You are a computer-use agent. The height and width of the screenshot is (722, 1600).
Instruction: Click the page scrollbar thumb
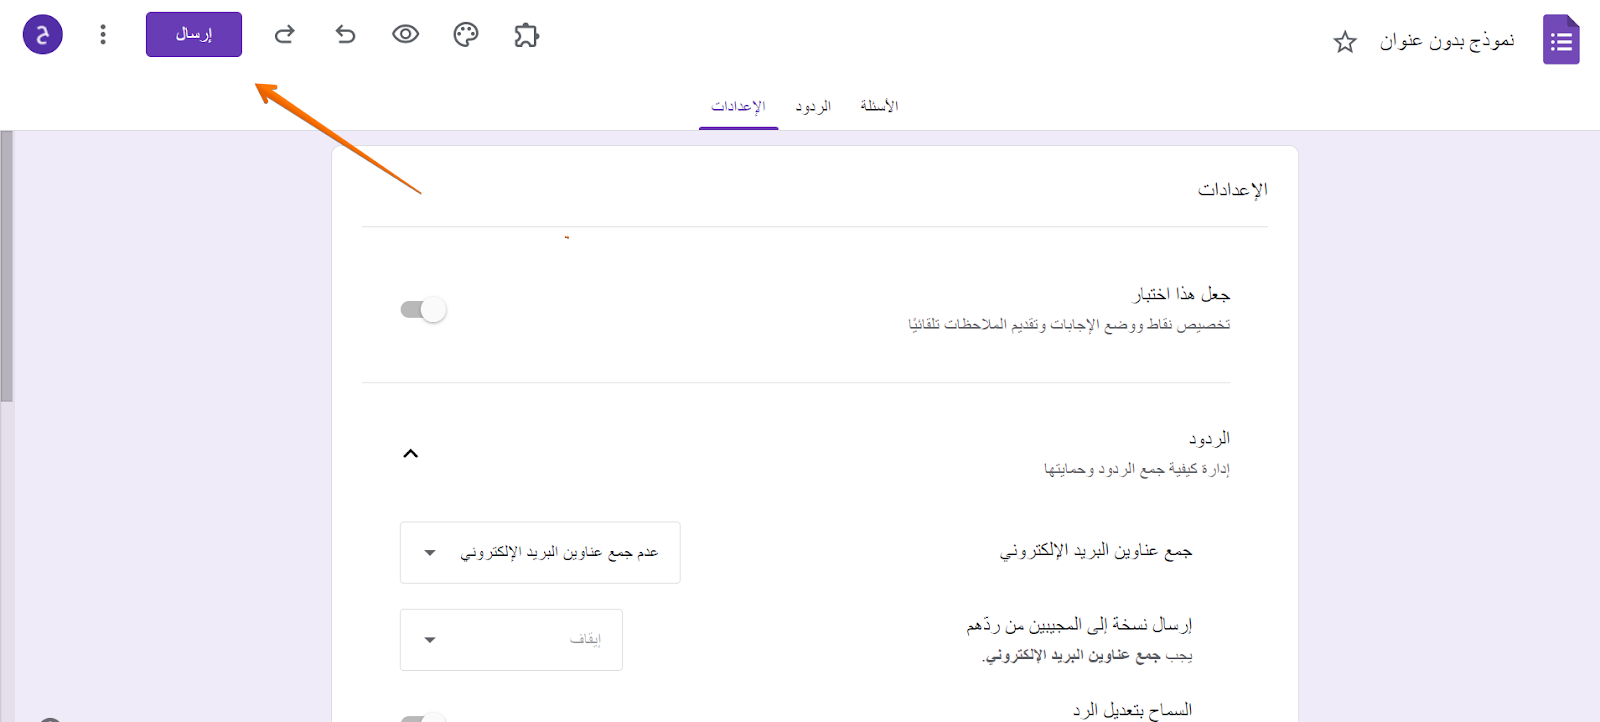[7, 266]
